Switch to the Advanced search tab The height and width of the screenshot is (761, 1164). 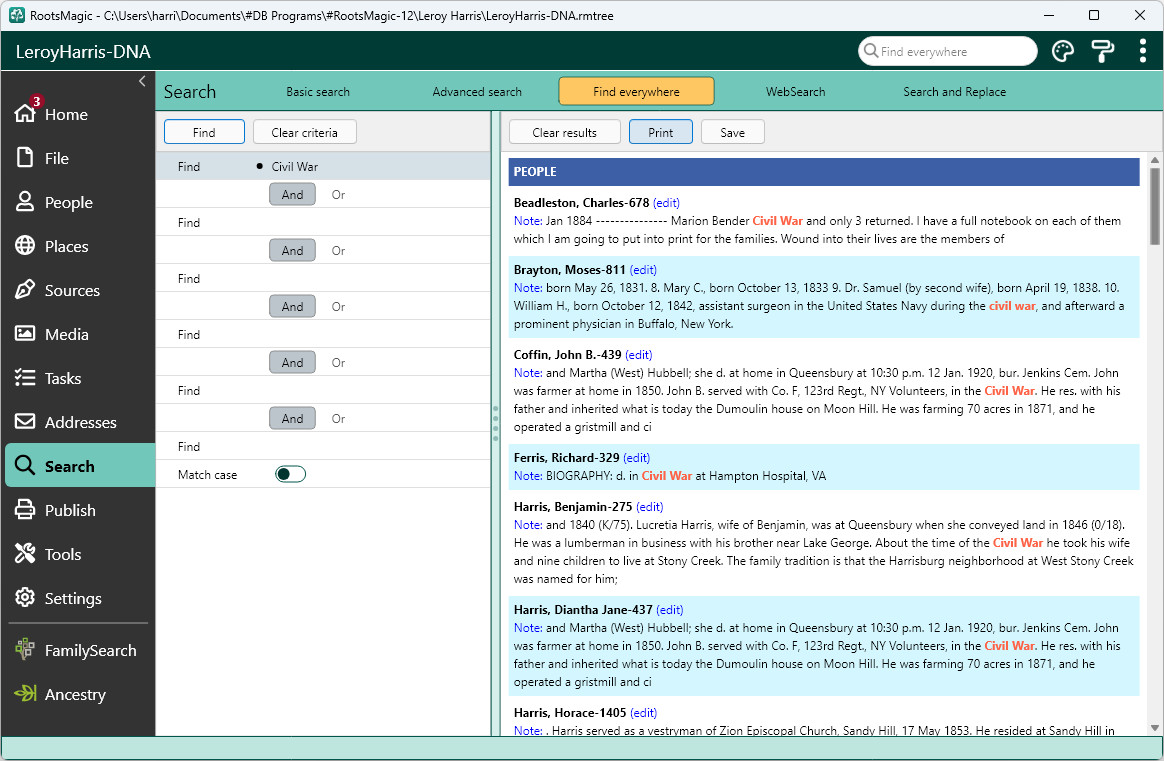[x=477, y=92]
